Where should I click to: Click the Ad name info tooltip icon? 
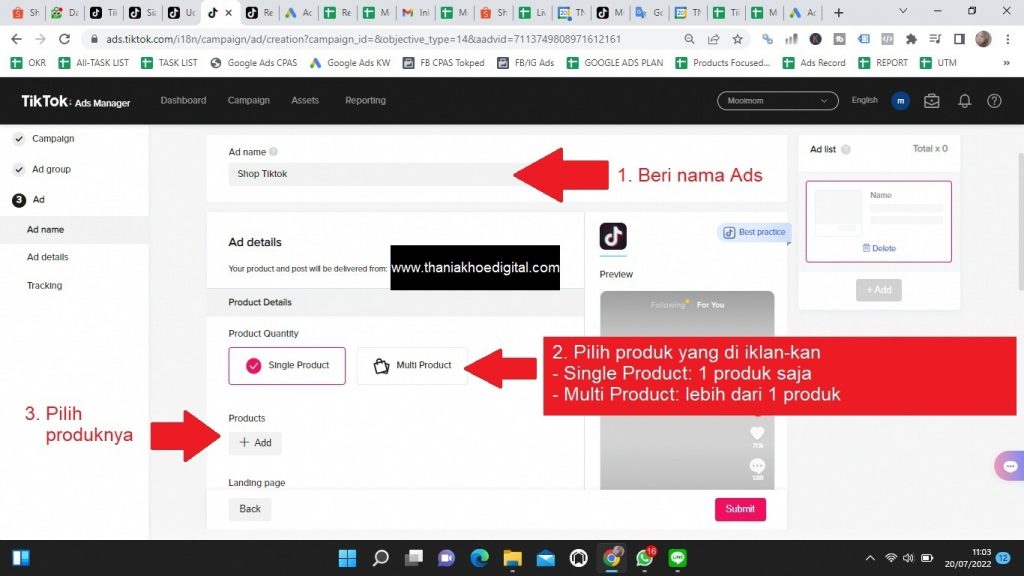click(273, 152)
